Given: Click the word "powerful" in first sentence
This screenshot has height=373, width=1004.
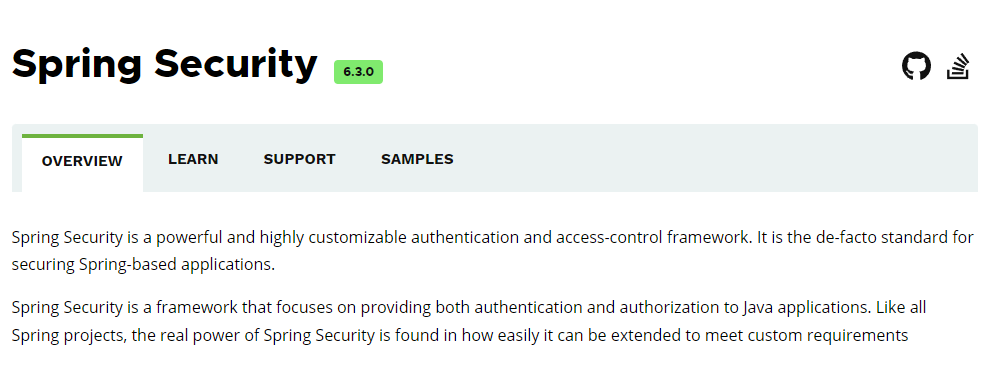Looking at the screenshot, I should point(188,238).
